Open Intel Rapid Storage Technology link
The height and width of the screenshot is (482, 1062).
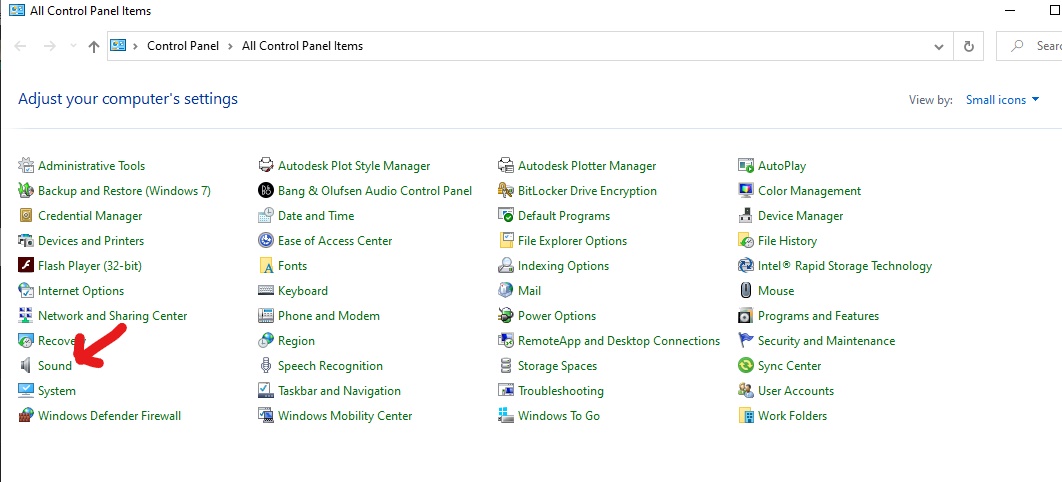click(845, 266)
